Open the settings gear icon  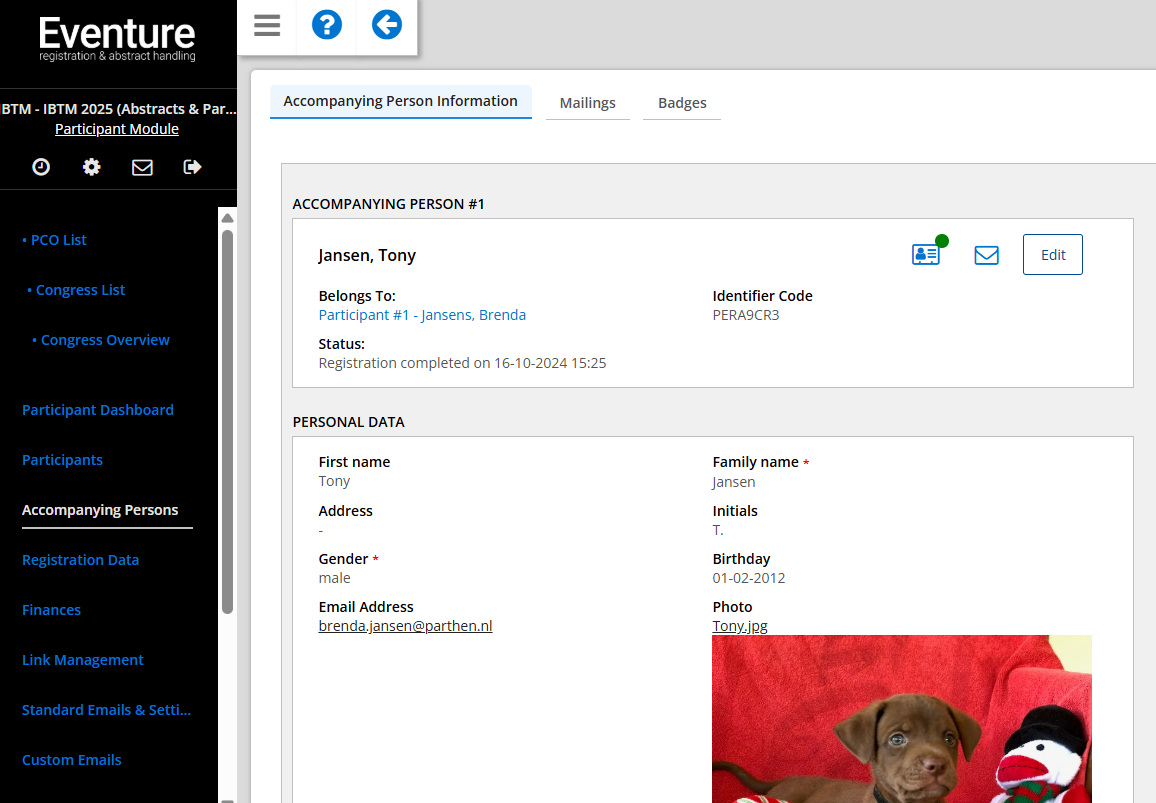pyautogui.click(x=92, y=167)
